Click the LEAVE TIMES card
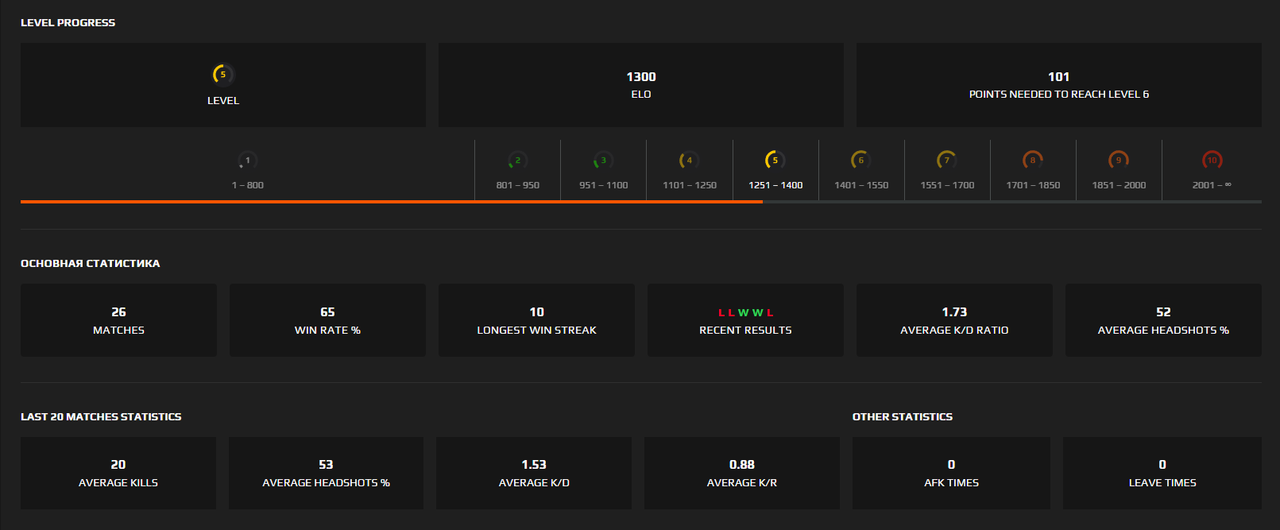 1162,473
